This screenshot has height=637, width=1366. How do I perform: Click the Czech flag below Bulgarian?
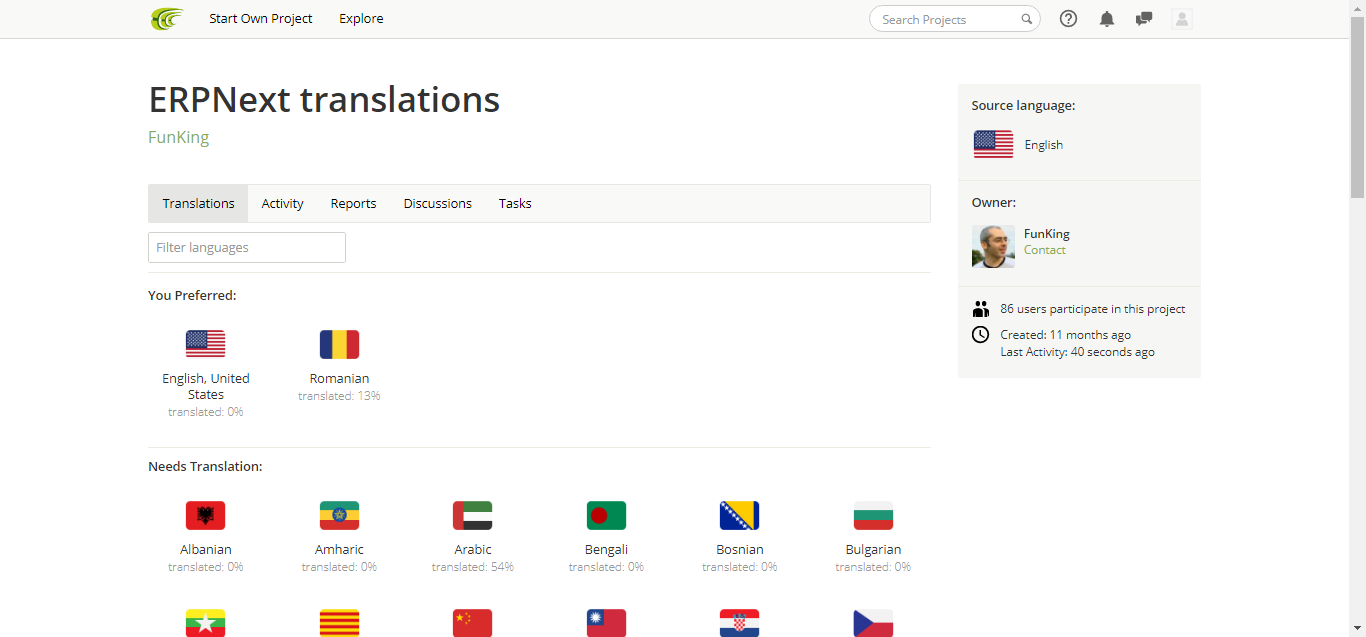pos(873,623)
